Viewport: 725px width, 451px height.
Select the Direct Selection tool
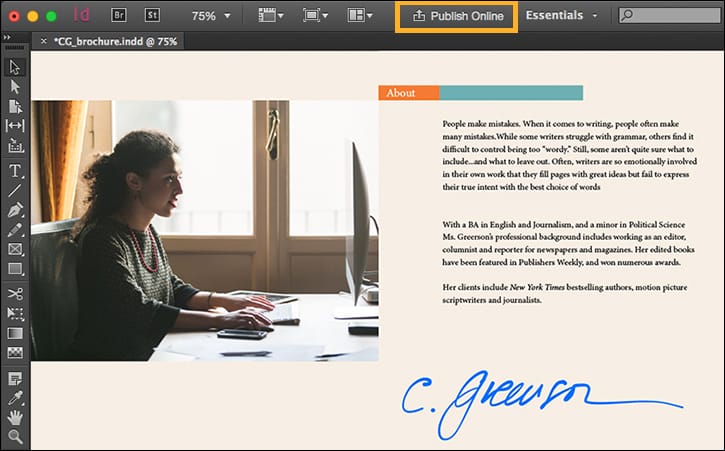(15, 87)
